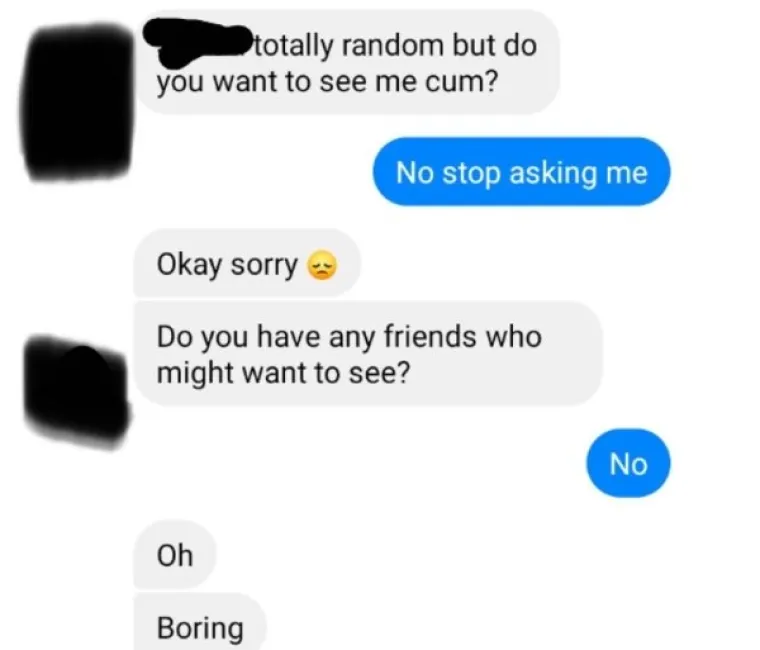Tap the 'Do you have any friends' message
The width and height of the screenshot is (760, 650).
pos(368,353)
